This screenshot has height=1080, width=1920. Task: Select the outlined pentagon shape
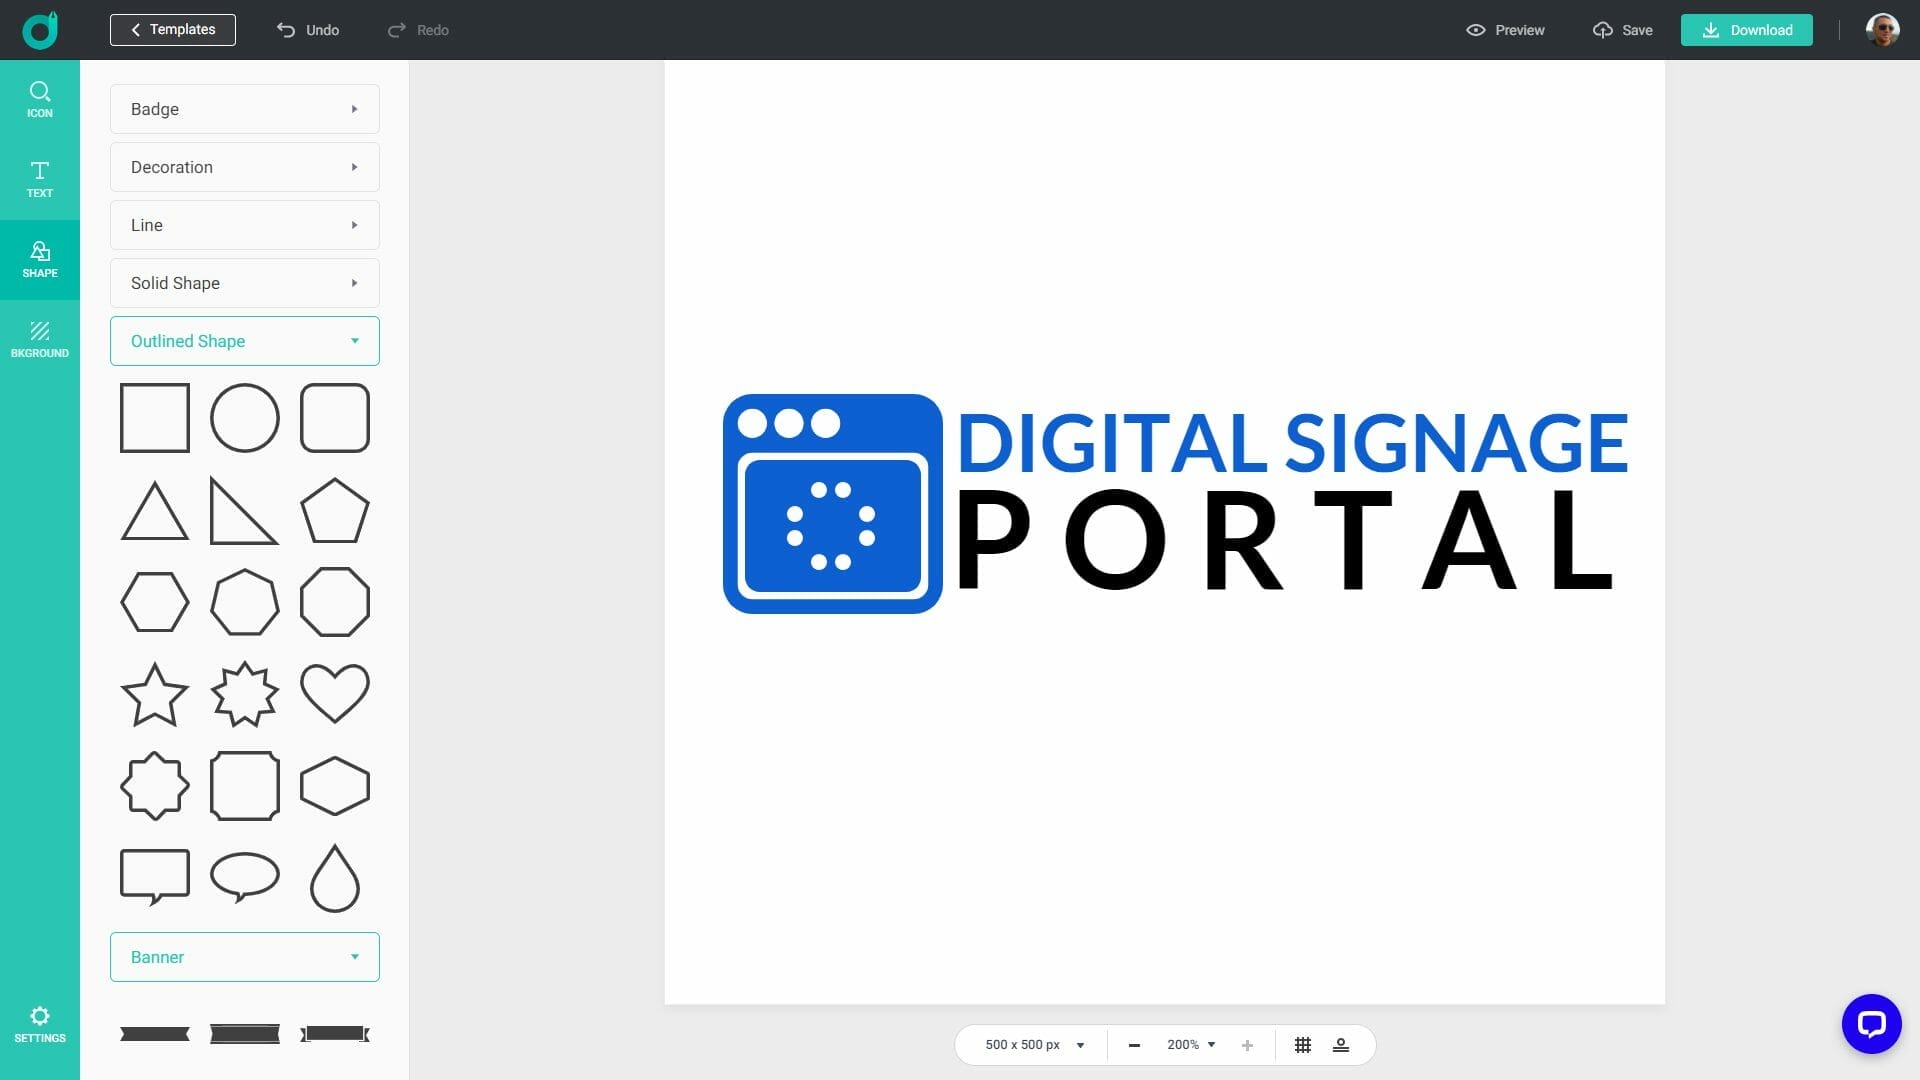coord(334,511)
